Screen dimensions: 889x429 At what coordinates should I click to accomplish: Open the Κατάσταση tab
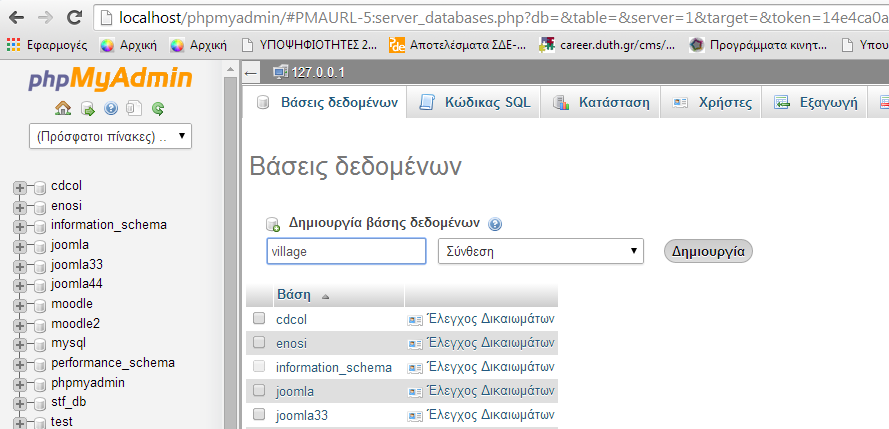click(600, 103)
